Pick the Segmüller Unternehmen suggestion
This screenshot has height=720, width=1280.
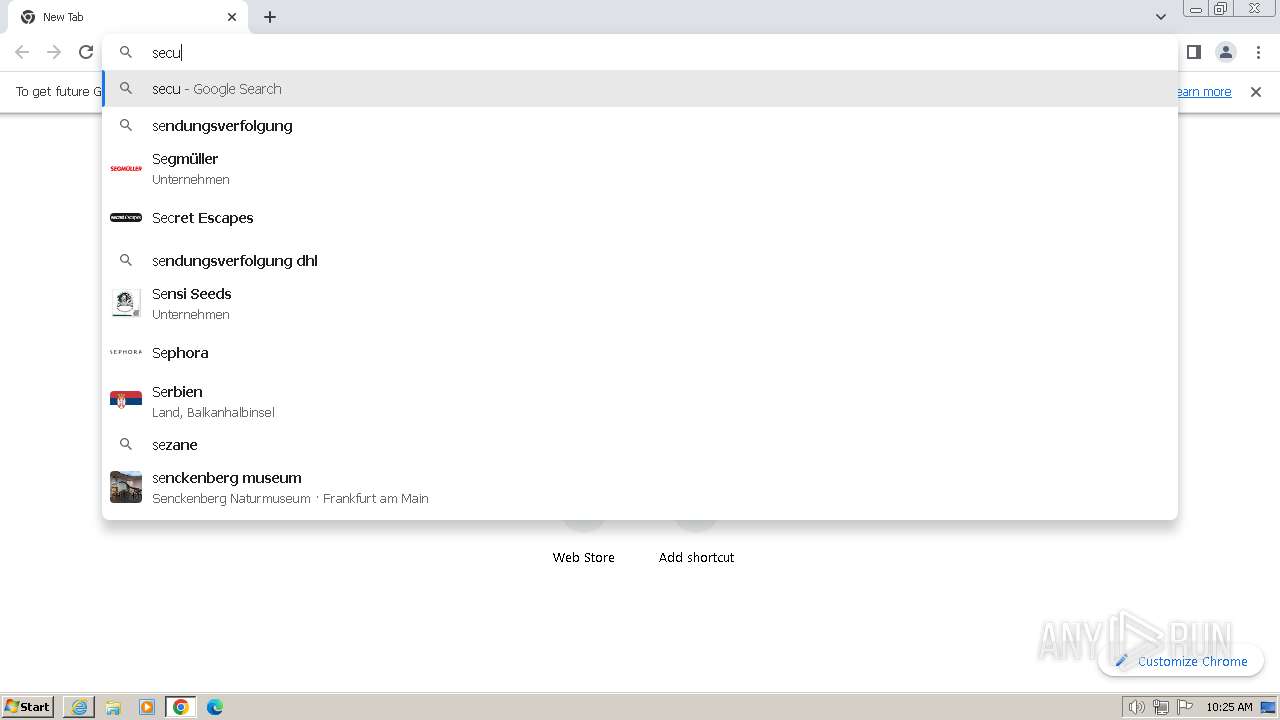(x=640, y=169)
